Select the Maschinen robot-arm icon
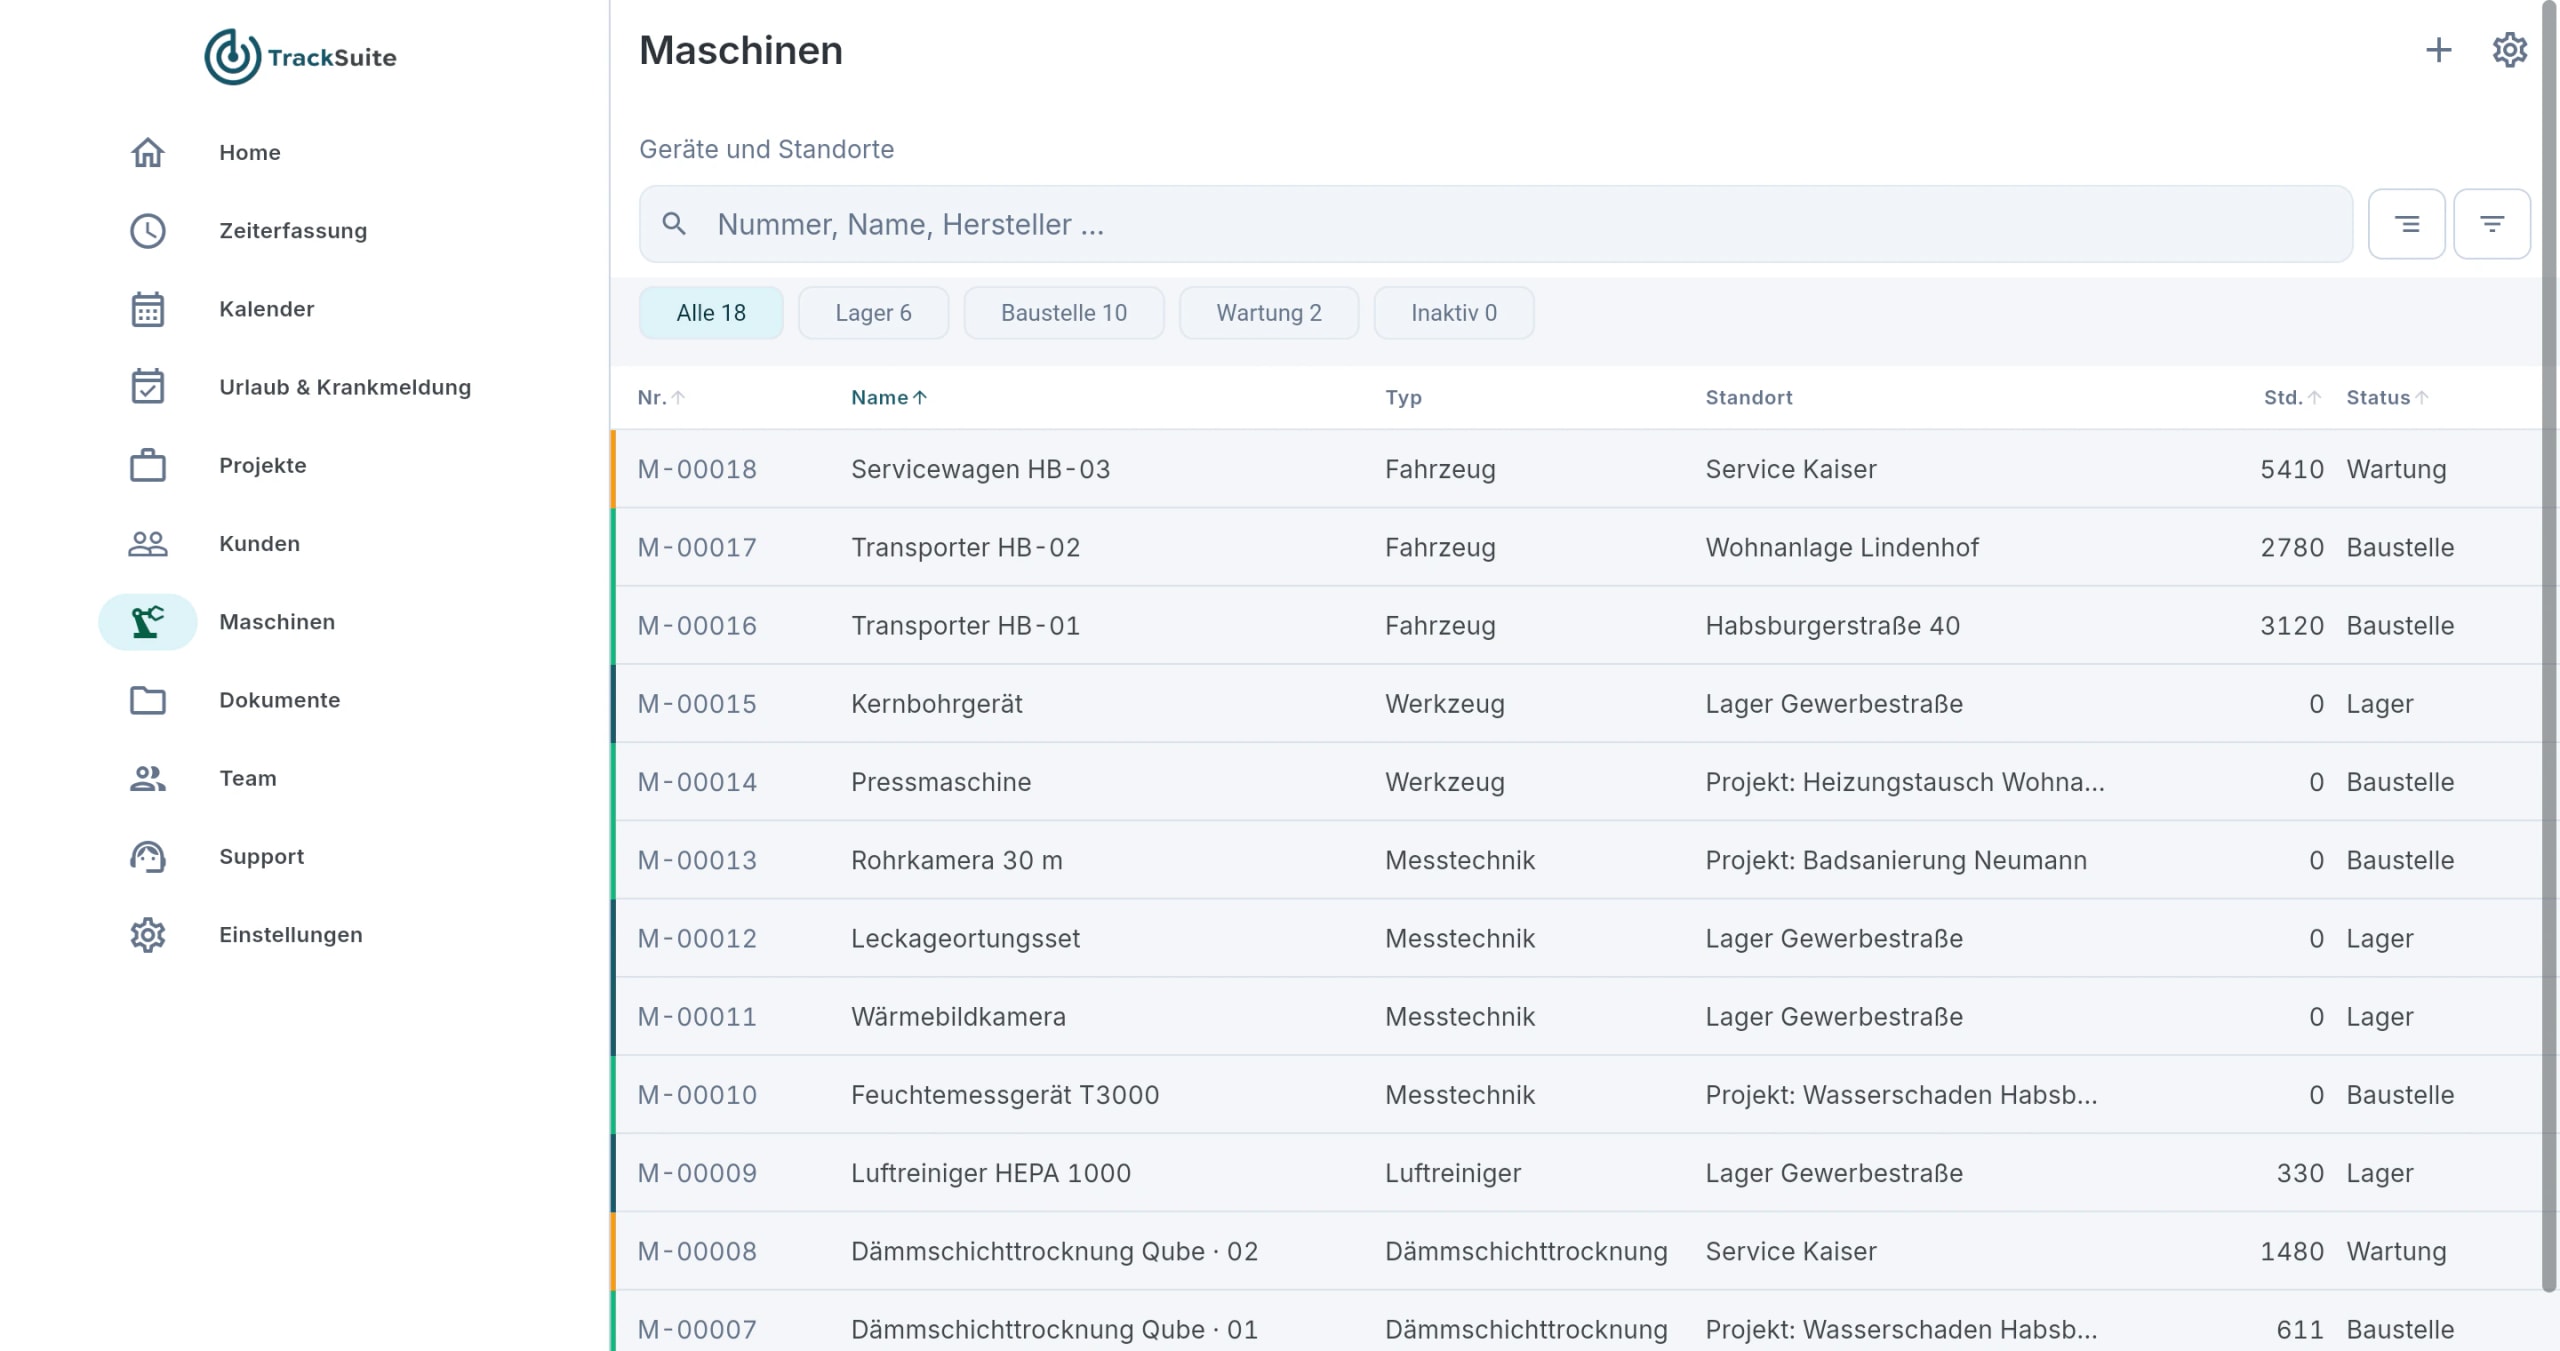 tap(148, 622)
